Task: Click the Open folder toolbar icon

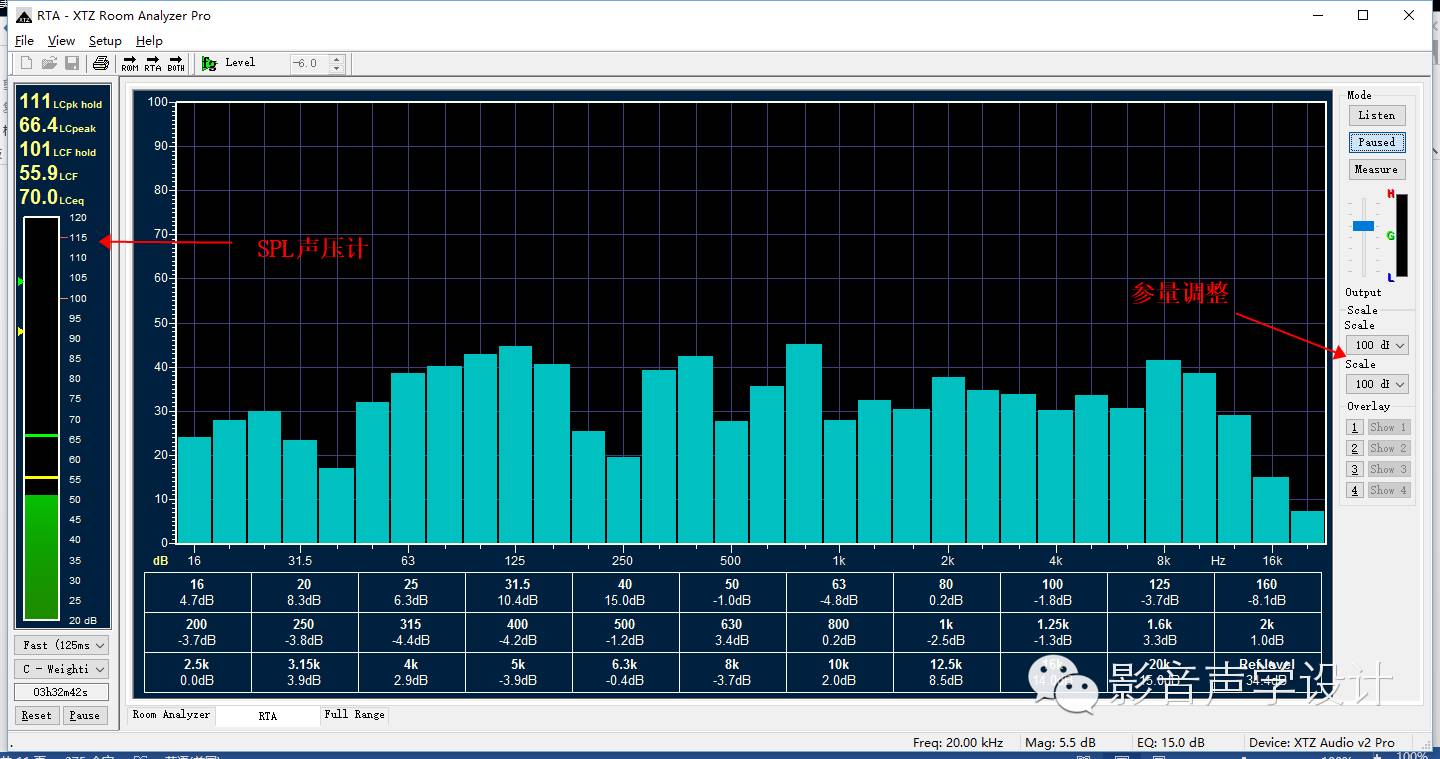Action: pyautogui.click(x=49, y=63)
